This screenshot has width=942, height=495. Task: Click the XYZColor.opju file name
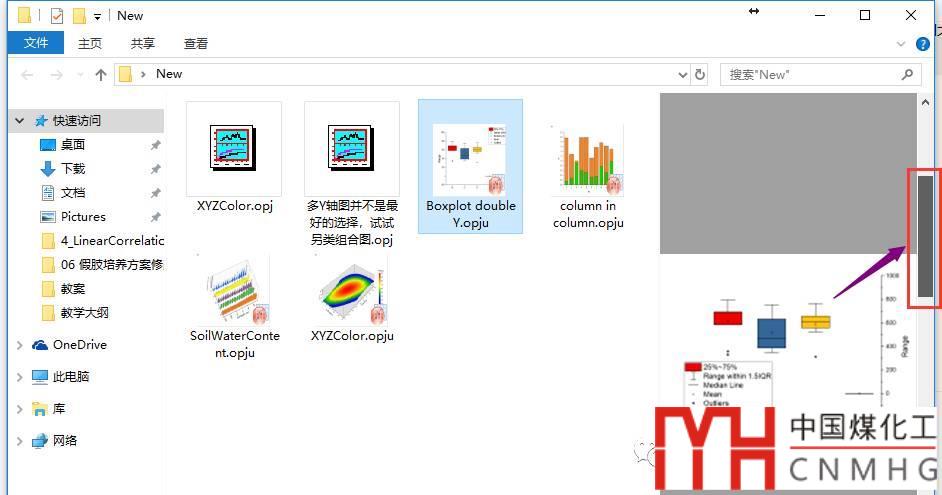[352, 336]
